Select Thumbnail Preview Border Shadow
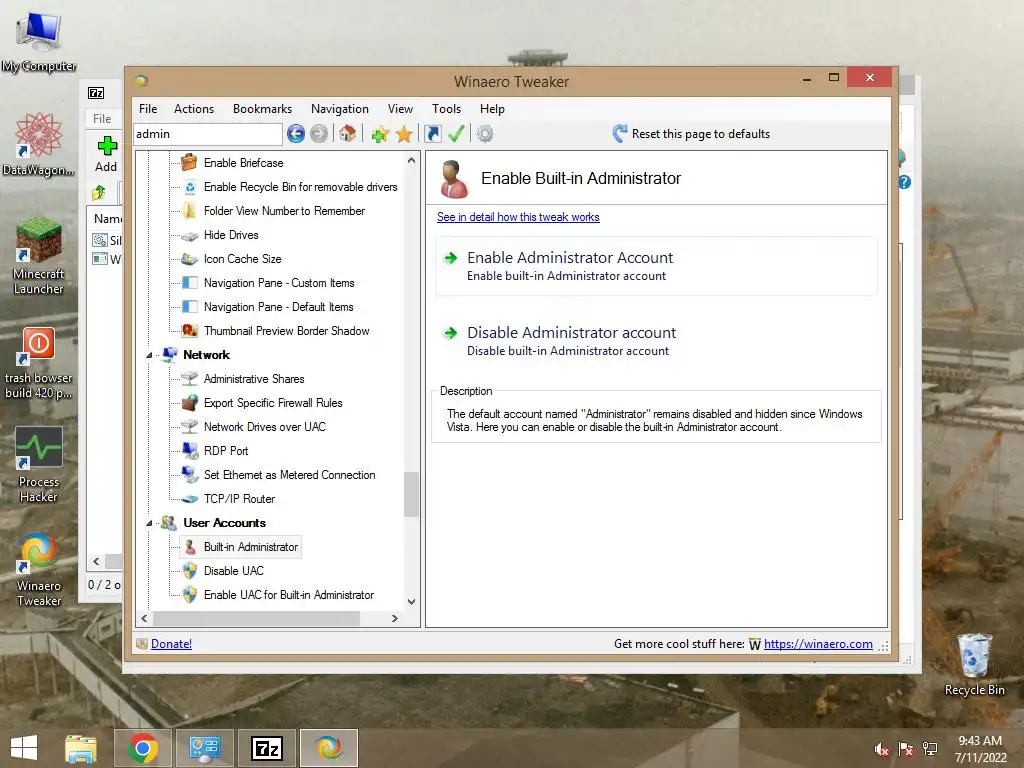This screenshot has width=1024, height=768. coord(287,331)
